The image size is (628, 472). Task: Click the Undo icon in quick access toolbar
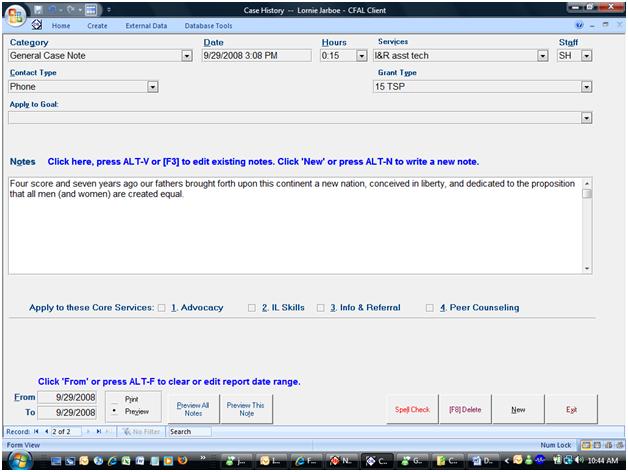pyautogui.click(x=52, y=9)
